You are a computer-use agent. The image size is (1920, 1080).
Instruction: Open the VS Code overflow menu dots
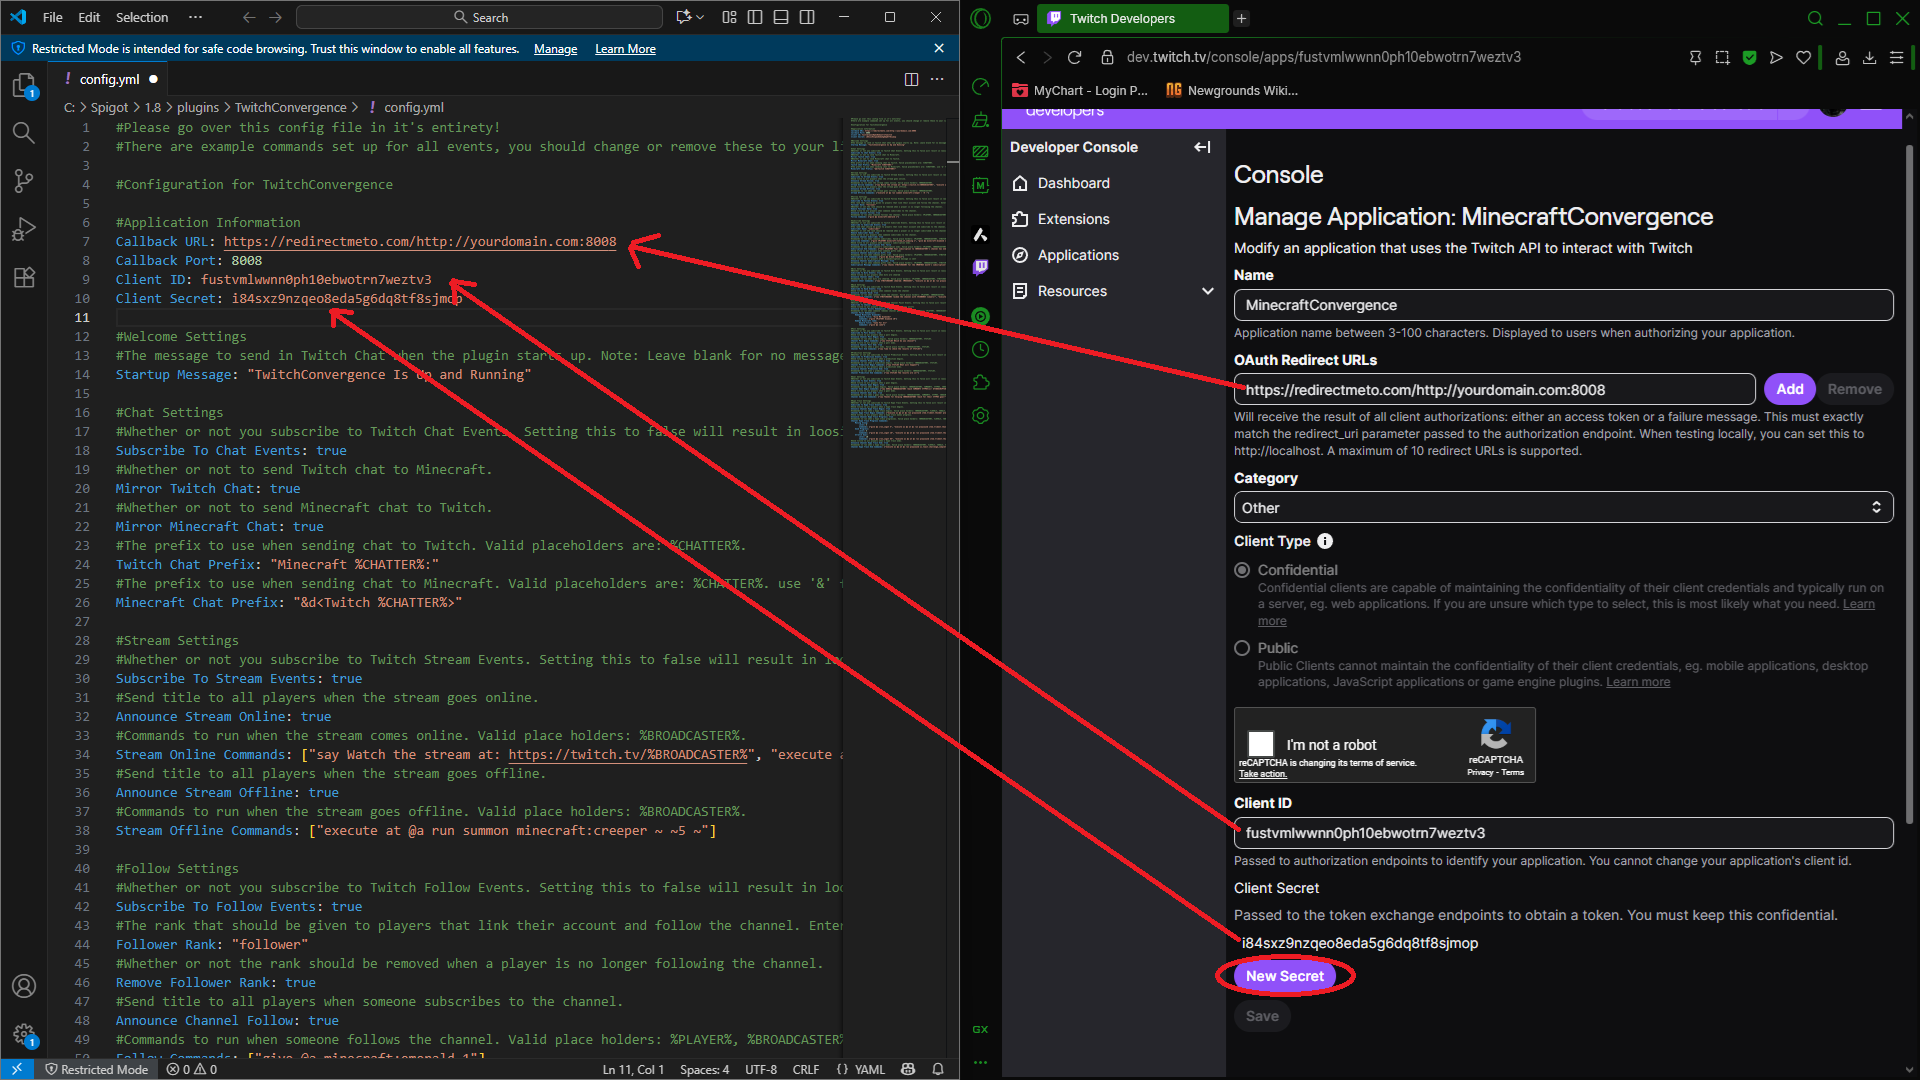(x=195, y=17)
